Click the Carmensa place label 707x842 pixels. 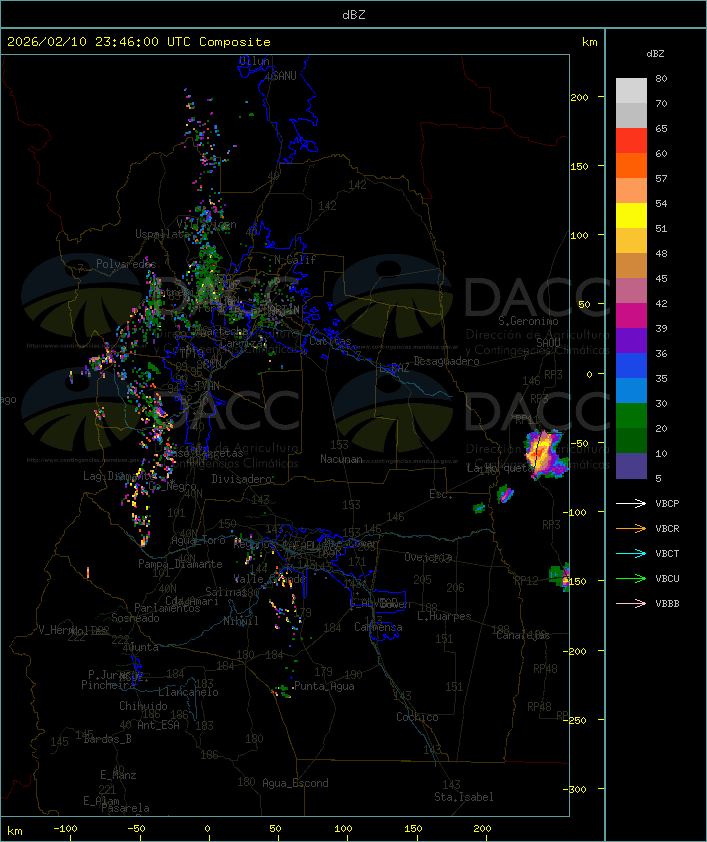coord(378,627)
